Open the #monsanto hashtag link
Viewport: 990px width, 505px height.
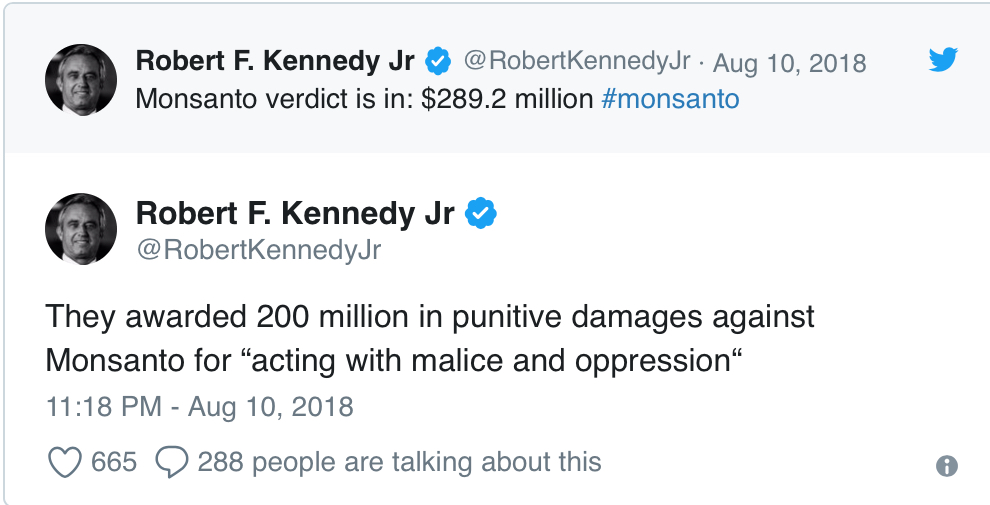pyautogui.click(x=671, y=99)
